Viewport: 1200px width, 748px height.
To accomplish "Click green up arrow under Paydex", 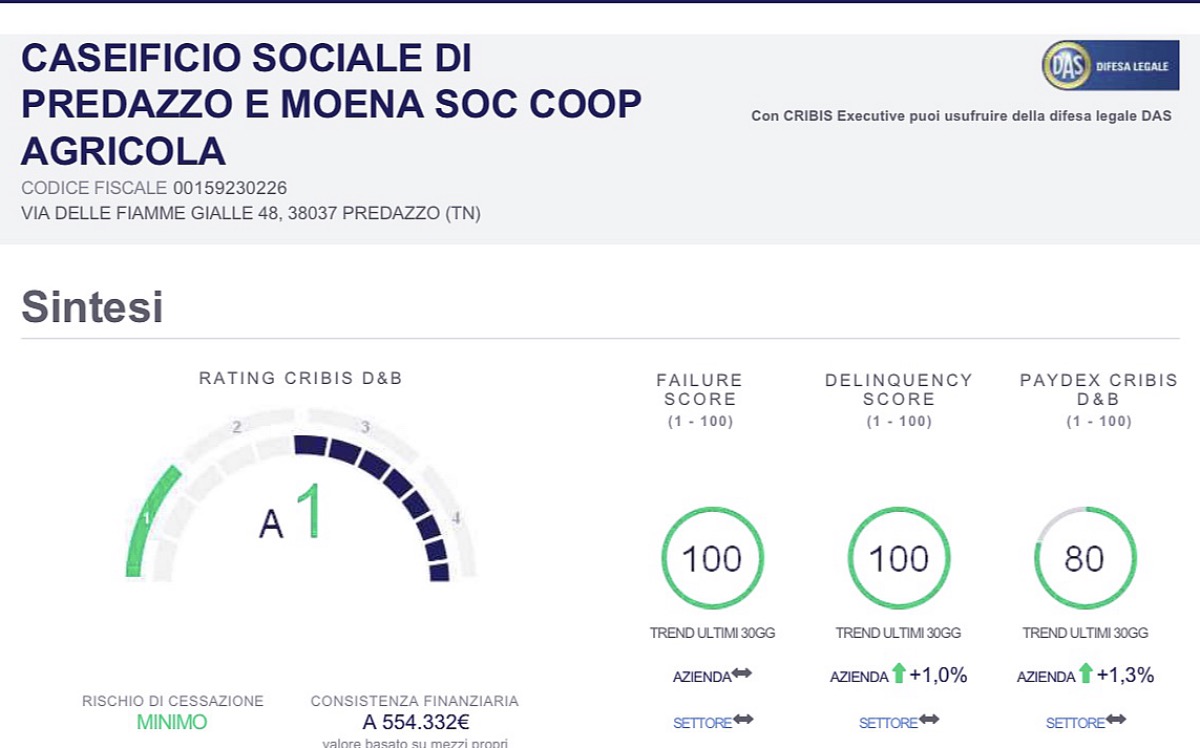I will click(1086, 675).
